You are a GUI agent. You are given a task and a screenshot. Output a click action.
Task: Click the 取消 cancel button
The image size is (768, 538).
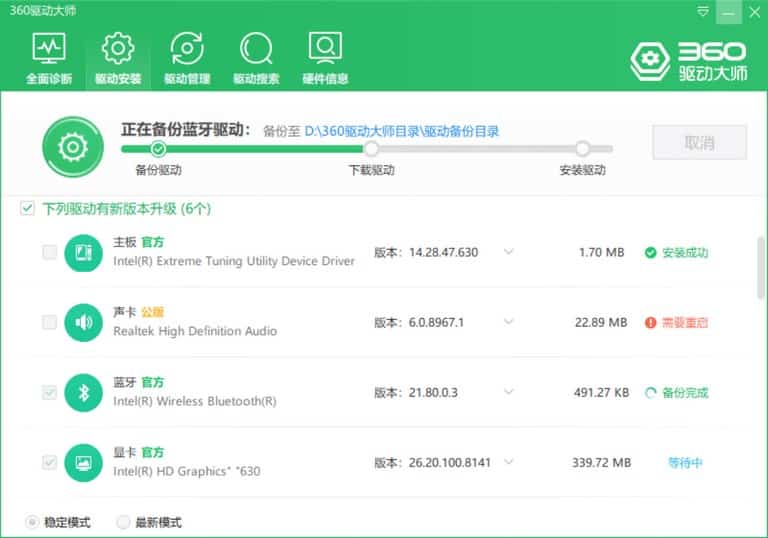[699, 143]
